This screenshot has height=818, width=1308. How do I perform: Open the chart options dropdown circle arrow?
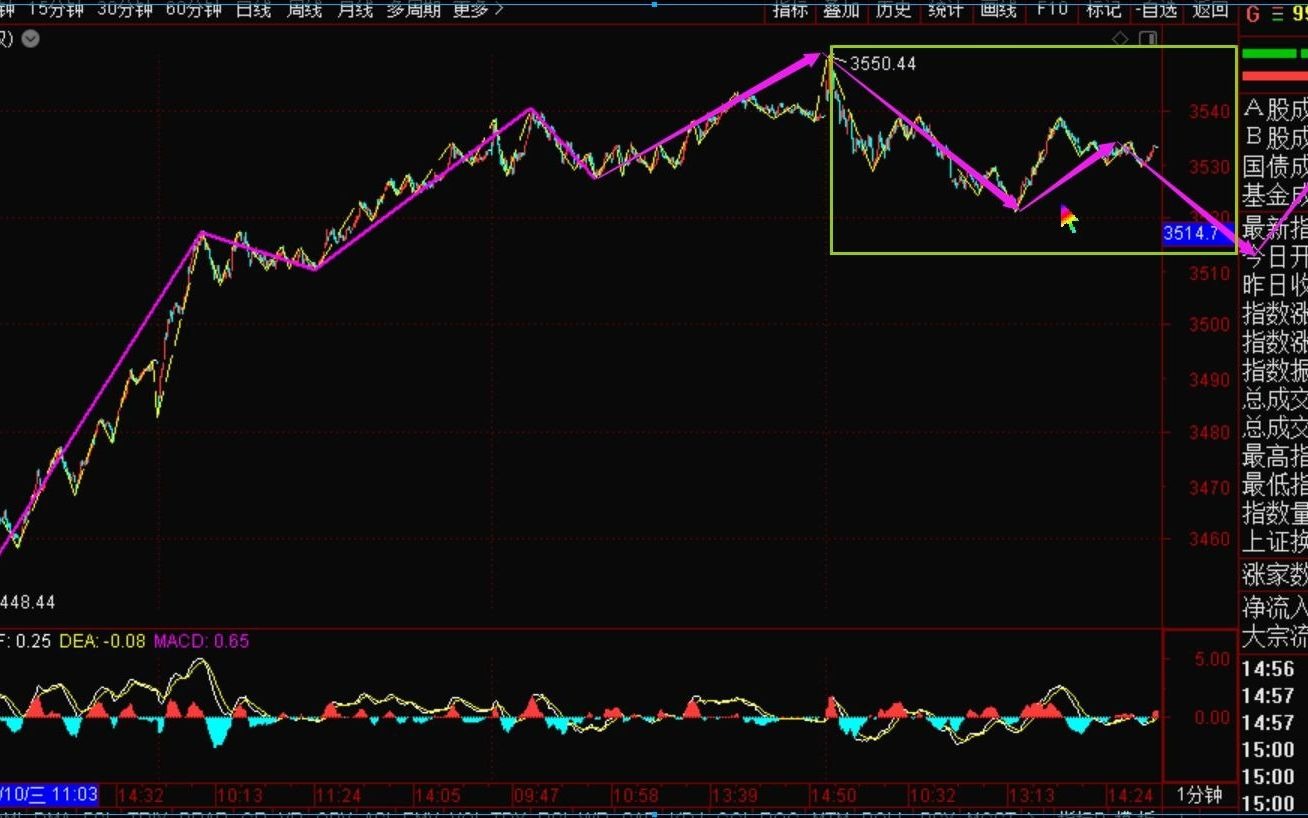point(31,39)
